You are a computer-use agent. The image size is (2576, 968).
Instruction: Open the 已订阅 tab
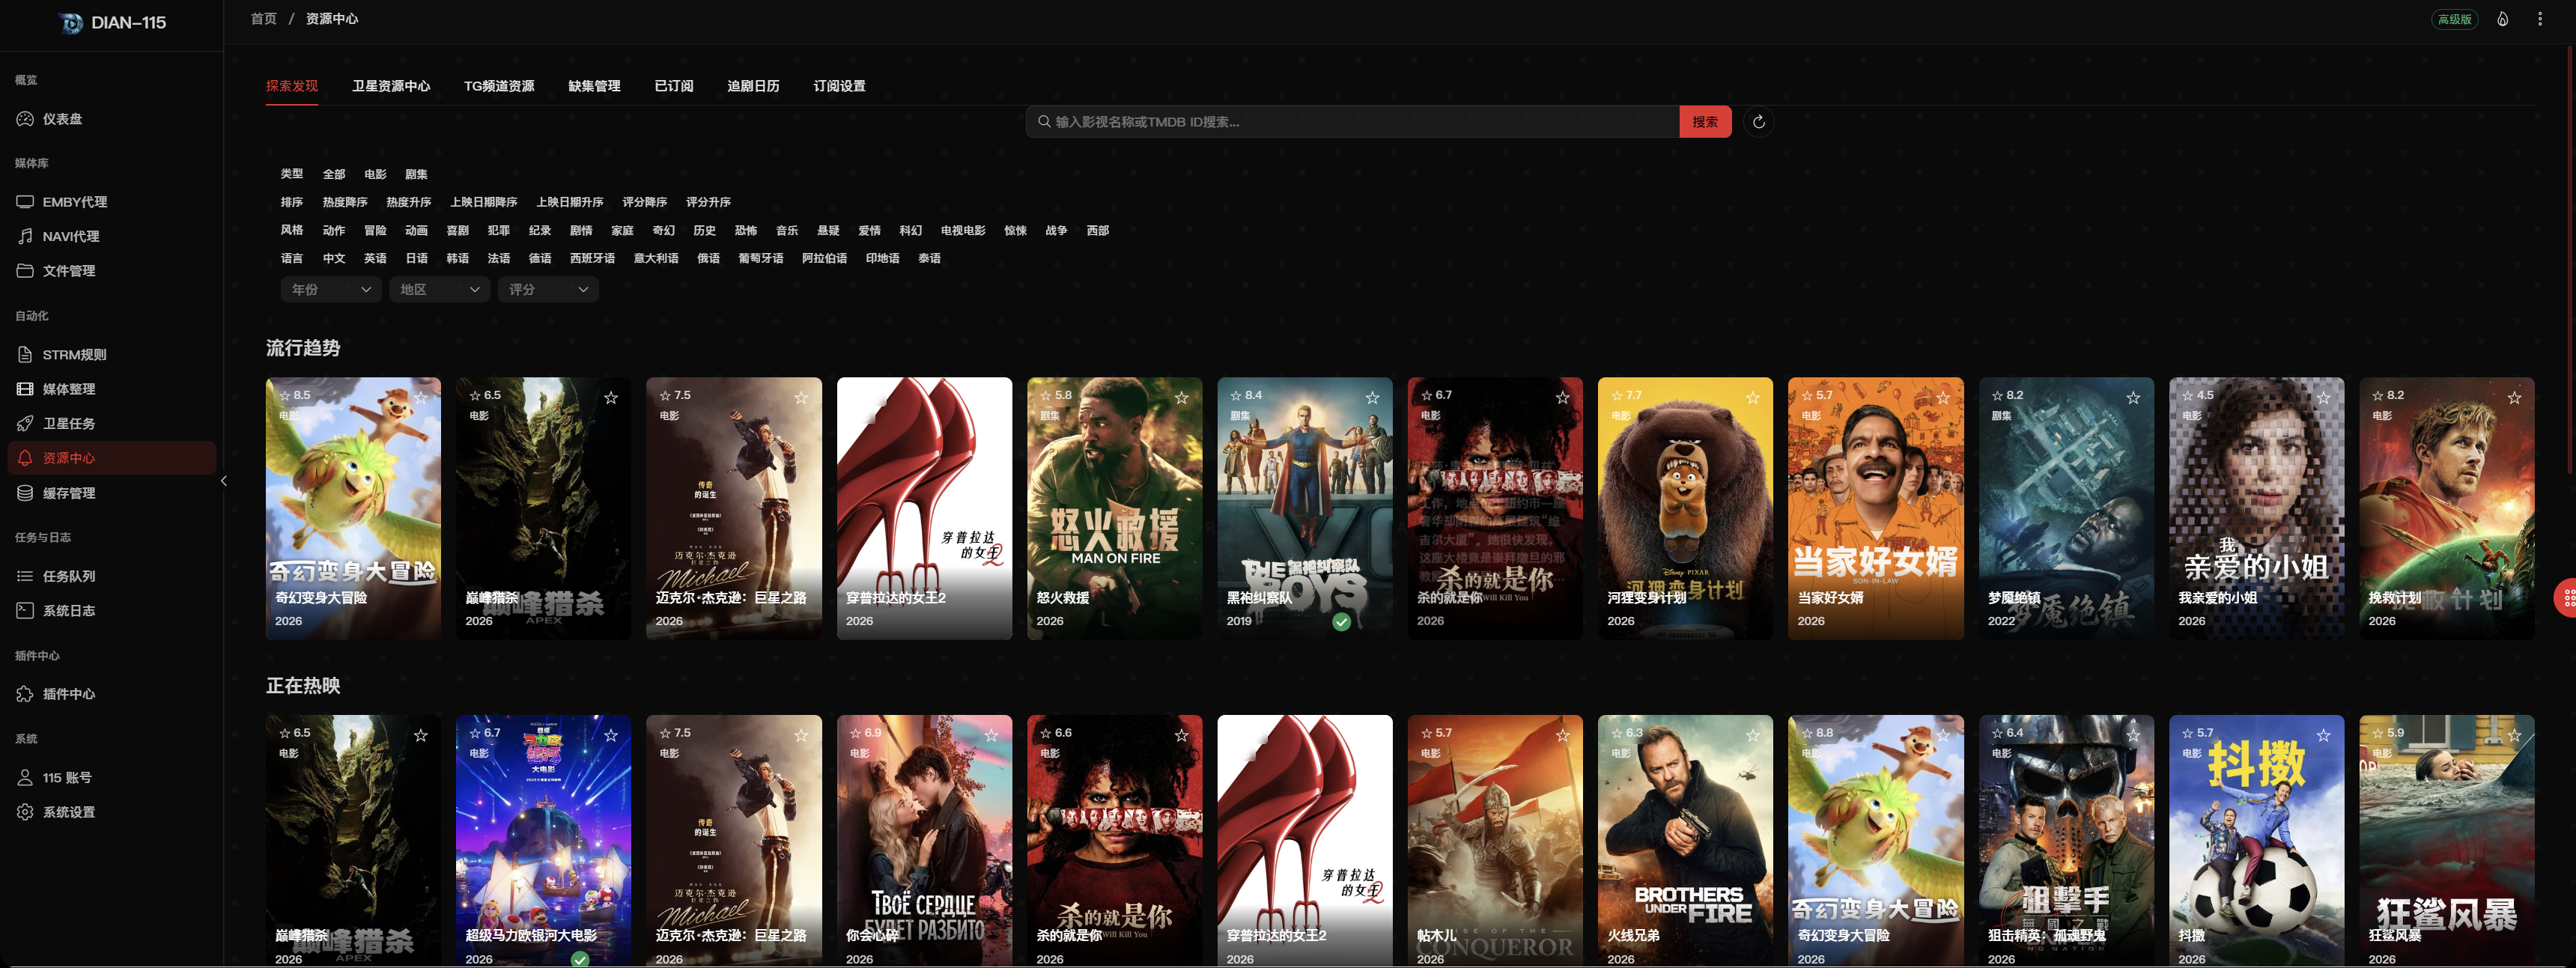click(x=674, y=86)
